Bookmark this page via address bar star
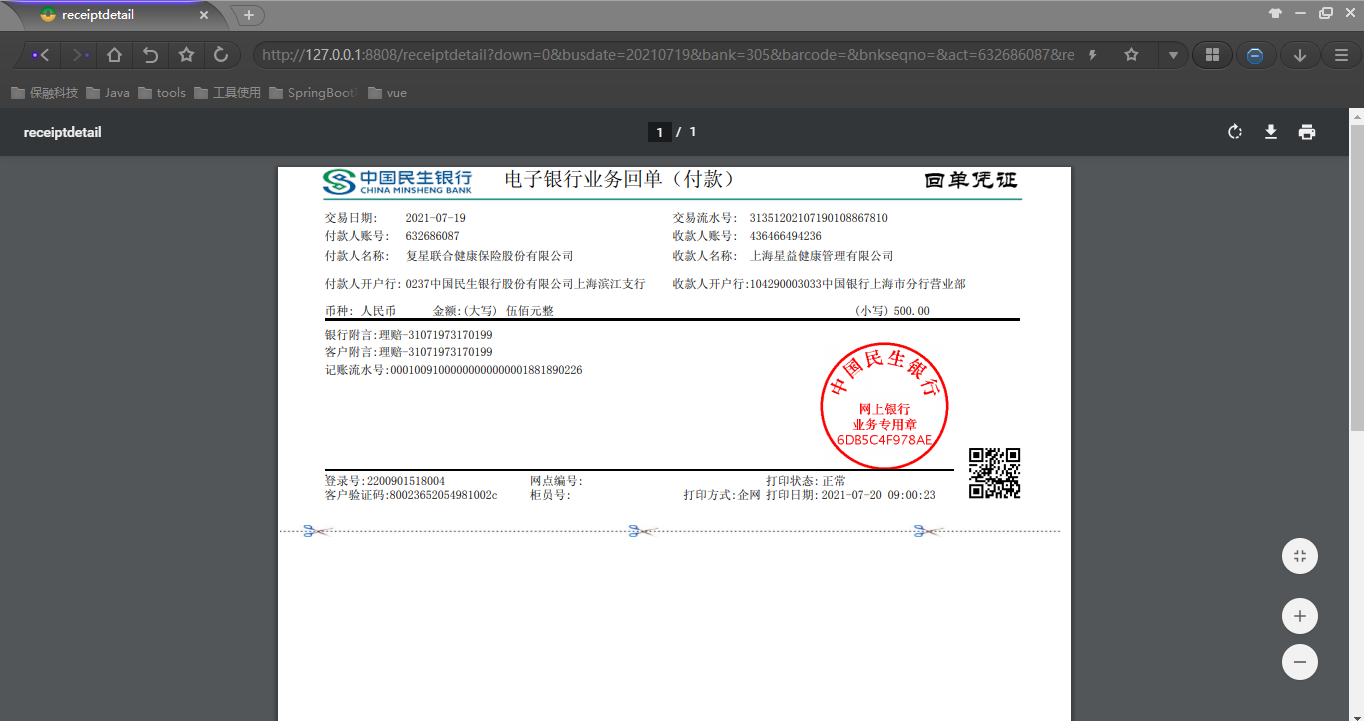Viewport: 1364px width, 721px height. [x=1131, y=55]
